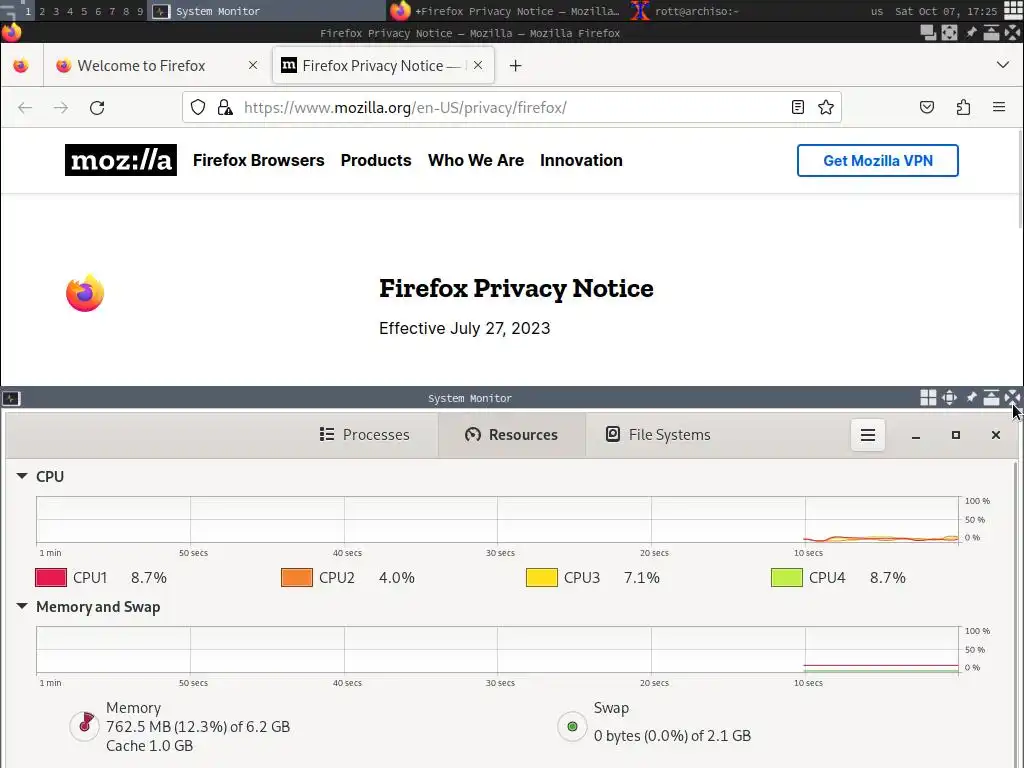Select the Firefox Privacy Notice tab
This screenshot has width=1024, height=768.
(x=383, y=65)
